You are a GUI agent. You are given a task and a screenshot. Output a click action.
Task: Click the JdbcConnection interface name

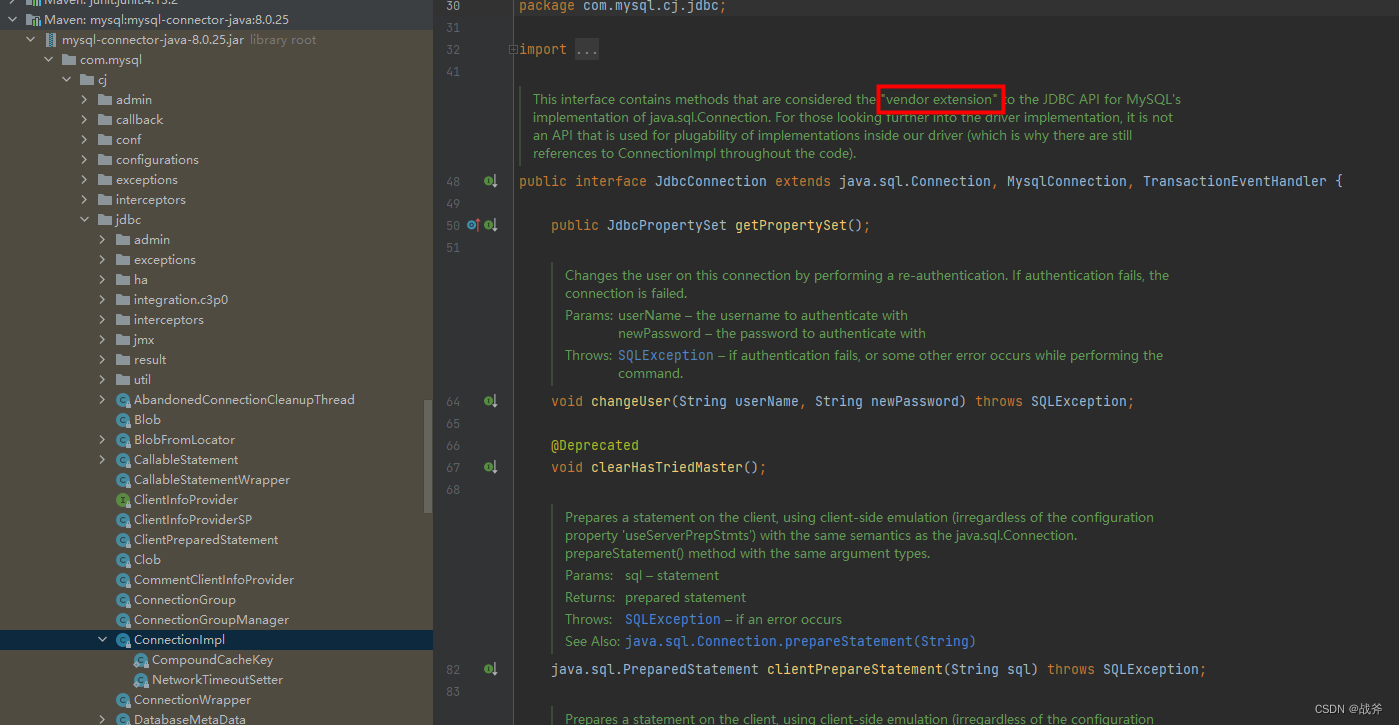coord(711,181)
